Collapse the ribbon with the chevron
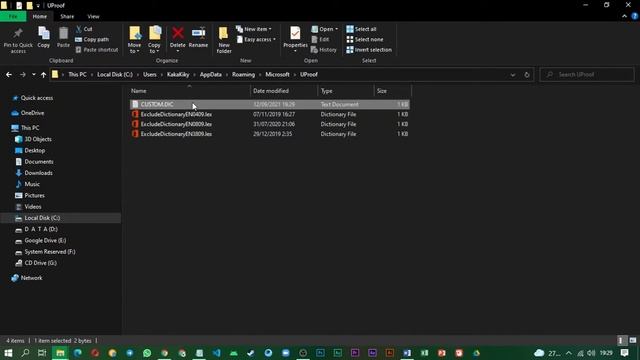640x360 pixels. click(624, 16)
